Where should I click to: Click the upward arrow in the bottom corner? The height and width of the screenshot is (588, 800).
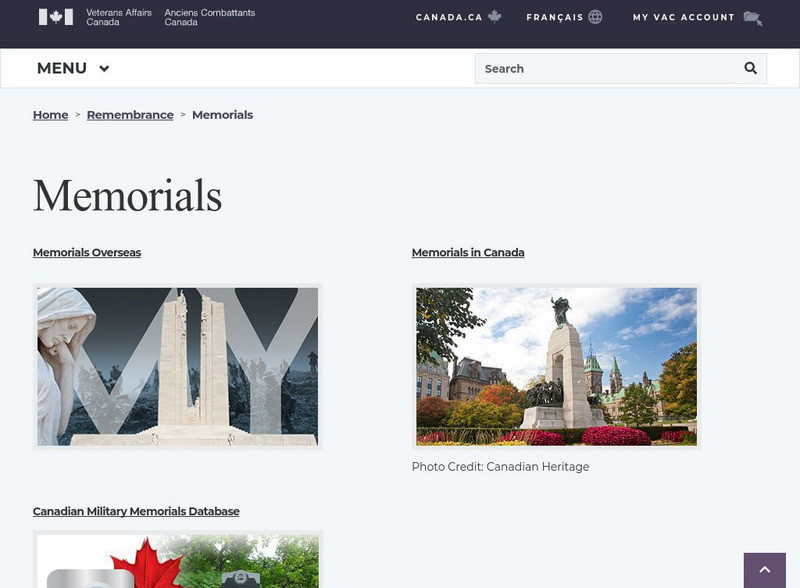pos(764,567)
